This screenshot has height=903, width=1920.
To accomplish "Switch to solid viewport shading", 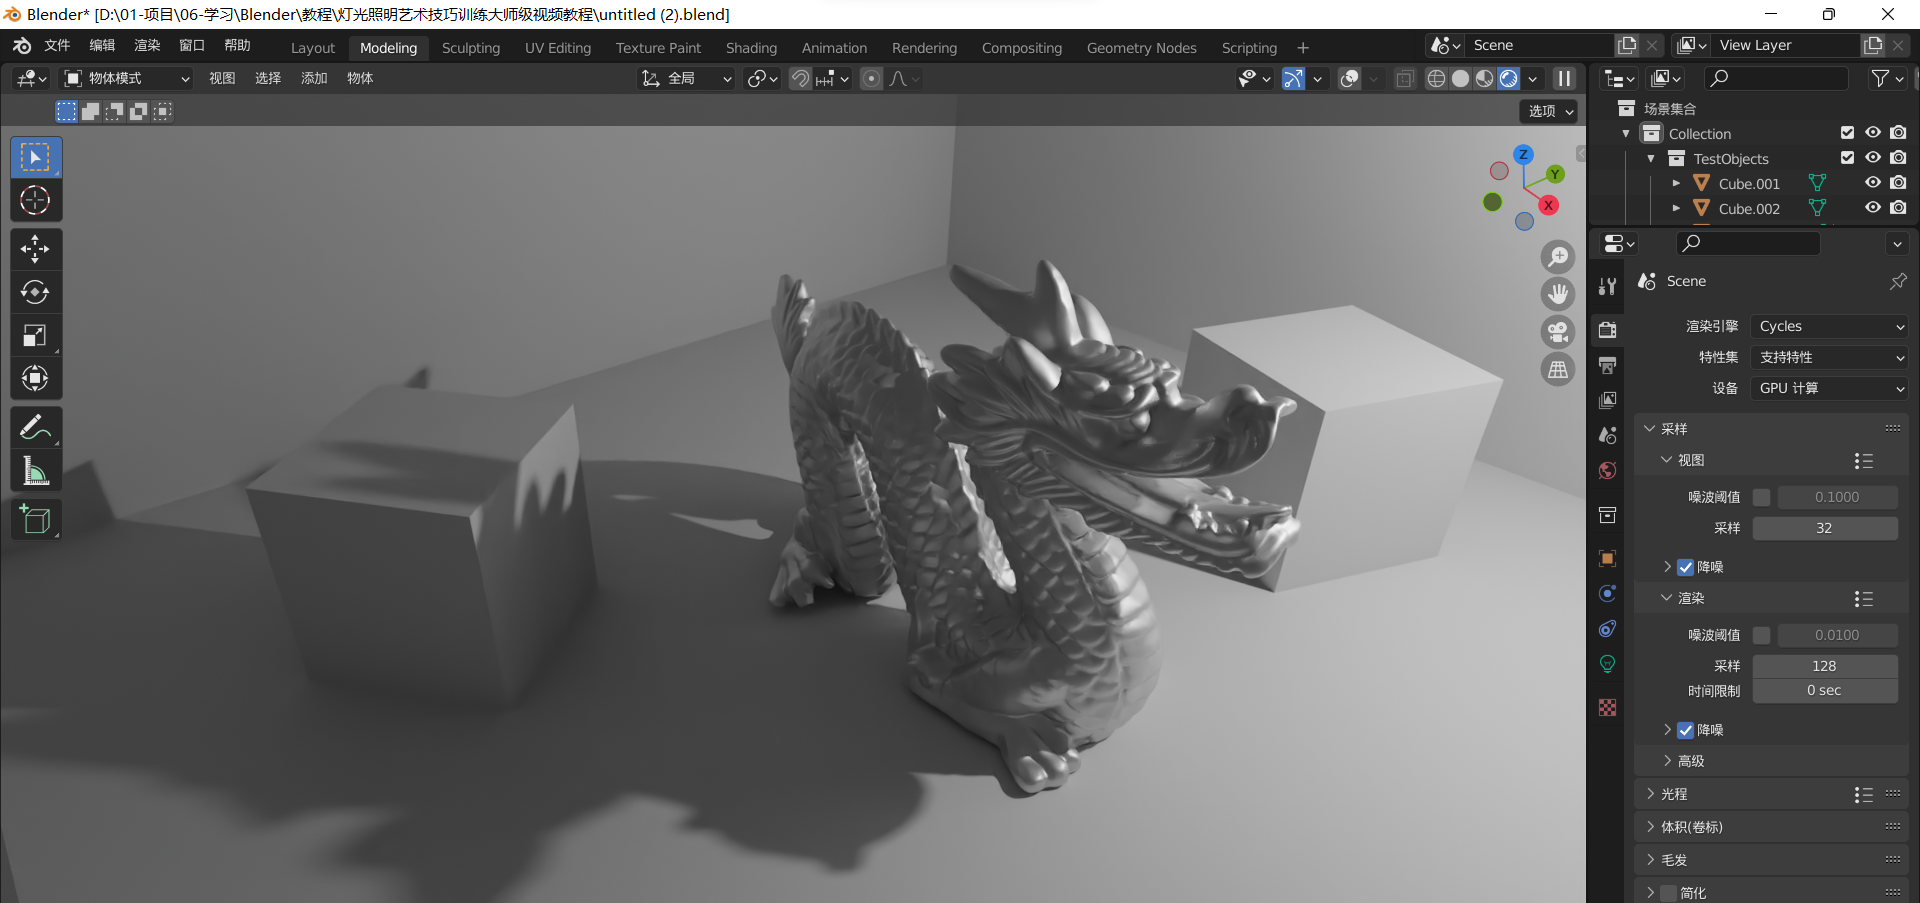I will (1461, 78).
